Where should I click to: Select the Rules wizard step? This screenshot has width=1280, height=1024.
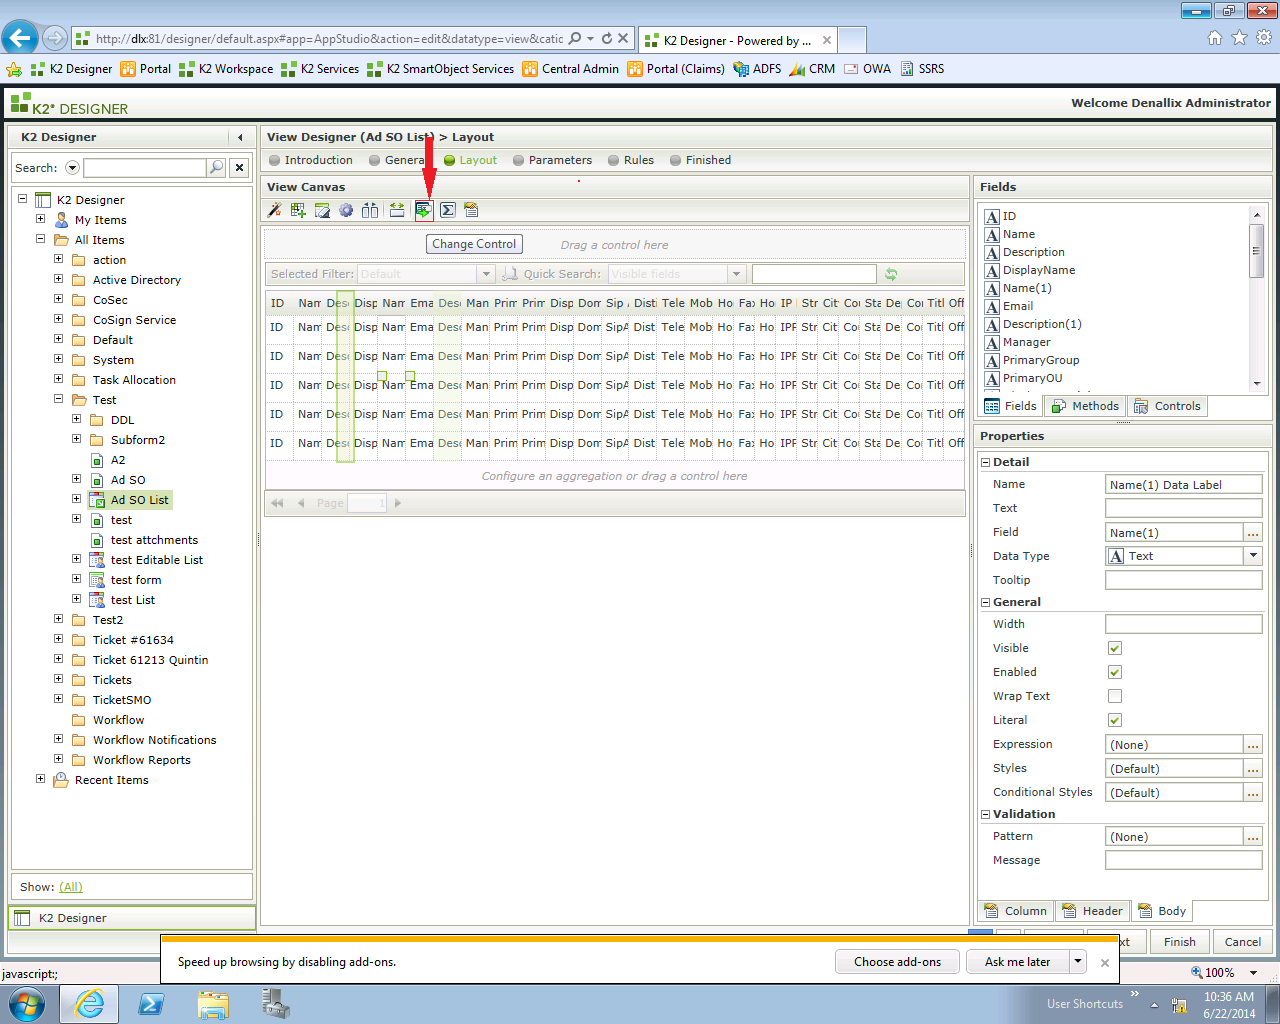click(631, 160)
